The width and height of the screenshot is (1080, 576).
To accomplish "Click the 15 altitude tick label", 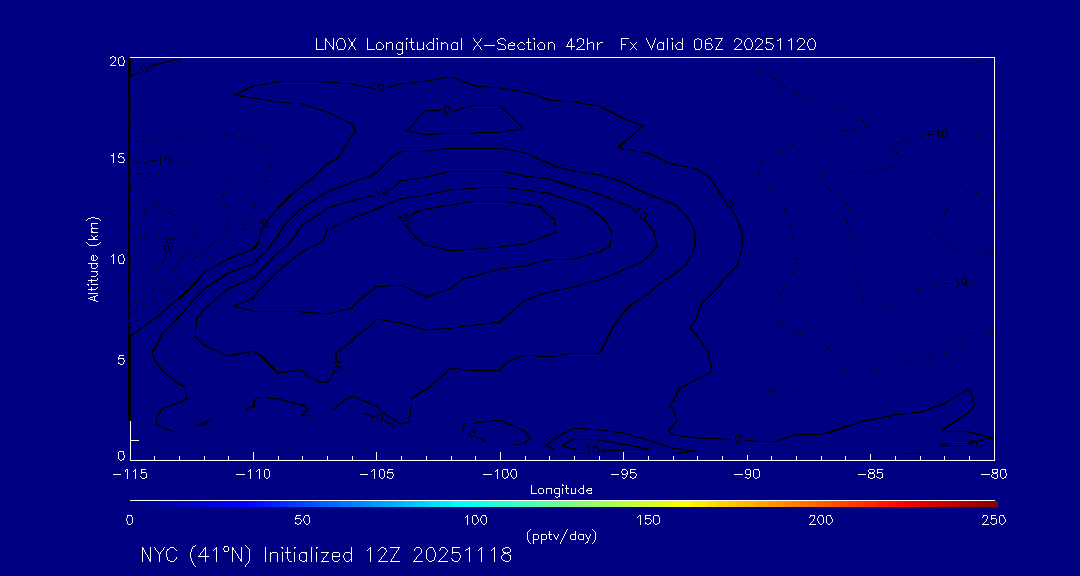I will (x=117, y=160).
